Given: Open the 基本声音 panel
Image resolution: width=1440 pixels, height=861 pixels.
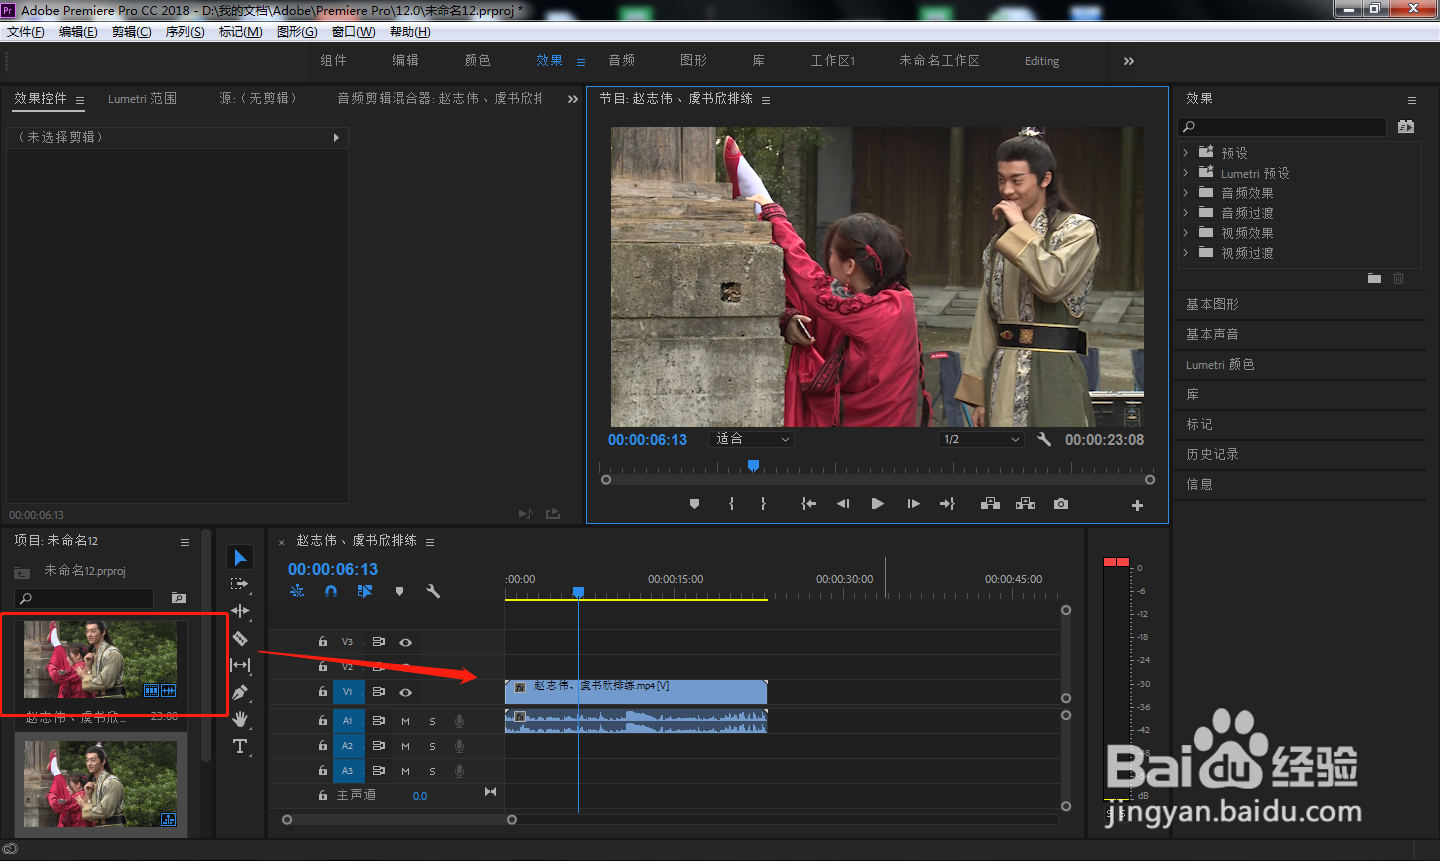Looking at the screenshot, I should tap(1212, 334).
